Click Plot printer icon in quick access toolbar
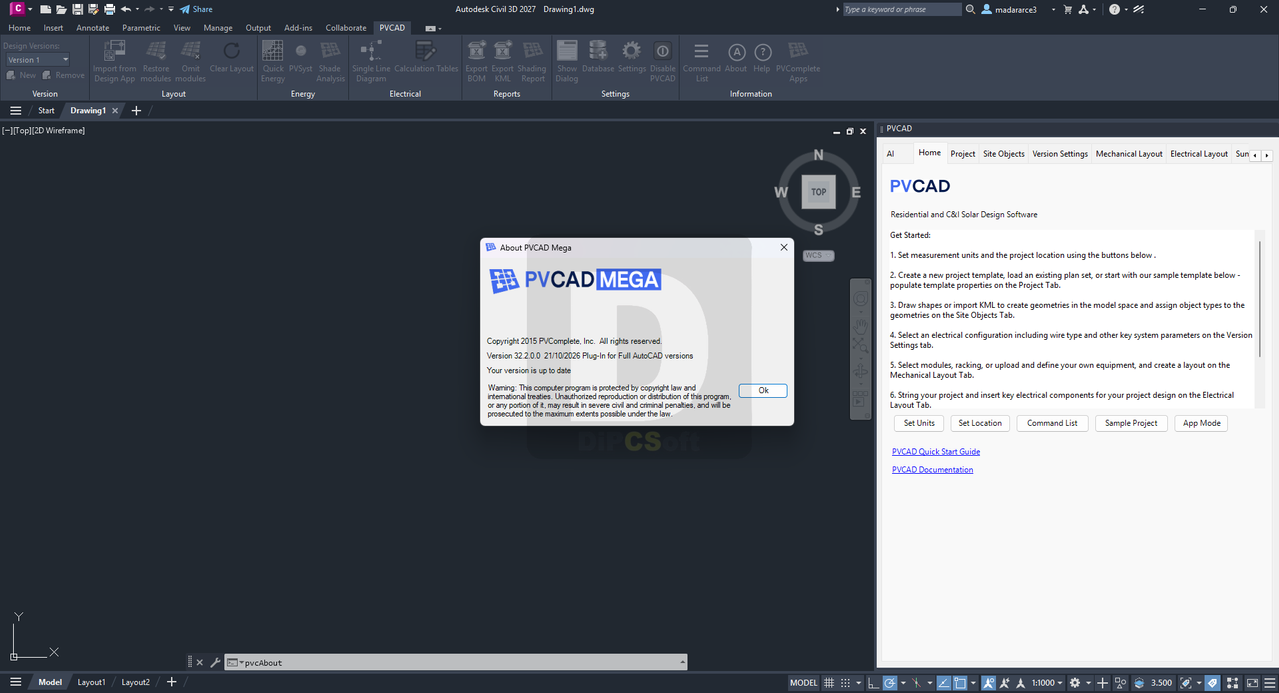 (x=109, y=9)
